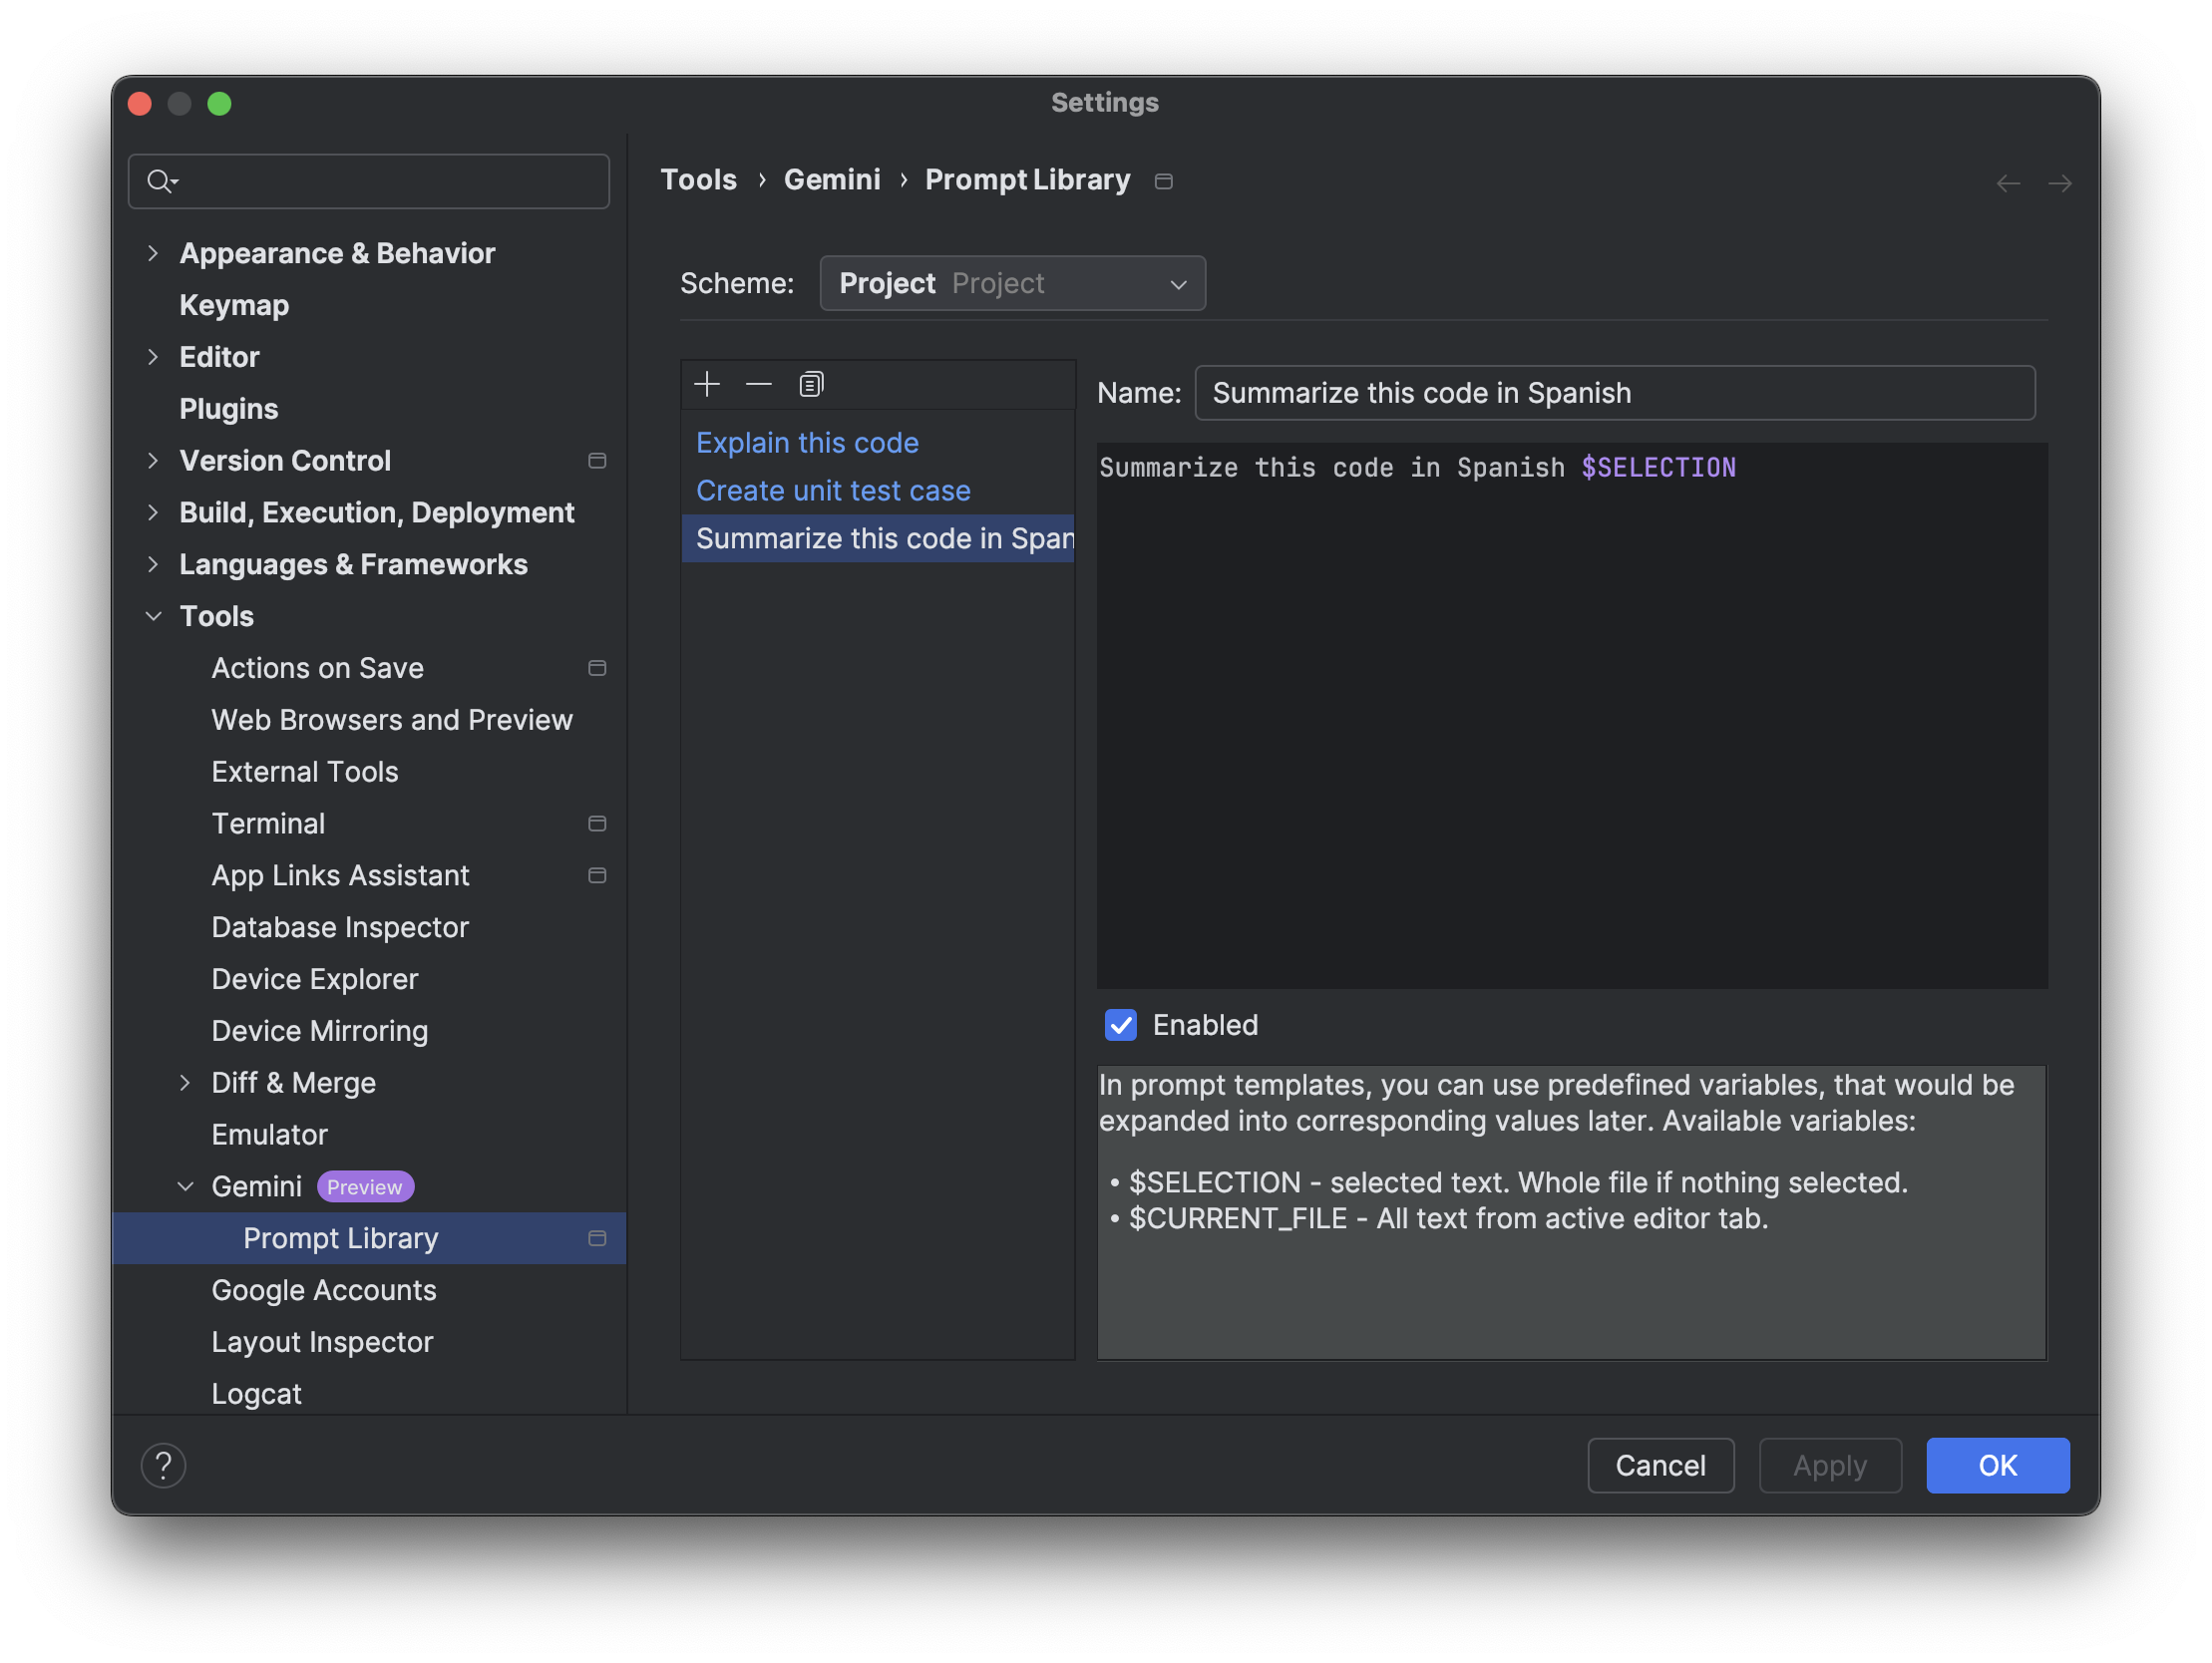Expand the Build Execution Deployment section
The image size is (2212, 1663).
point(156,511)
